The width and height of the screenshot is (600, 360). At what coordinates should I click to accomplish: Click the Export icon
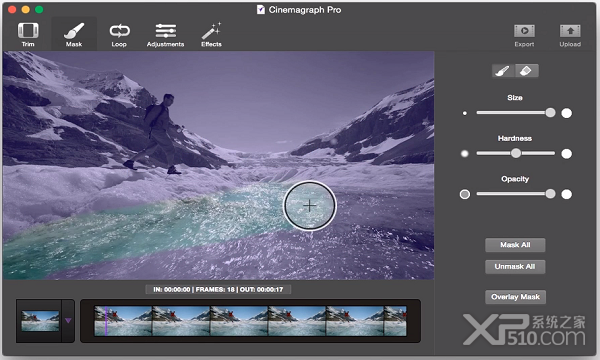coord(524,35)
